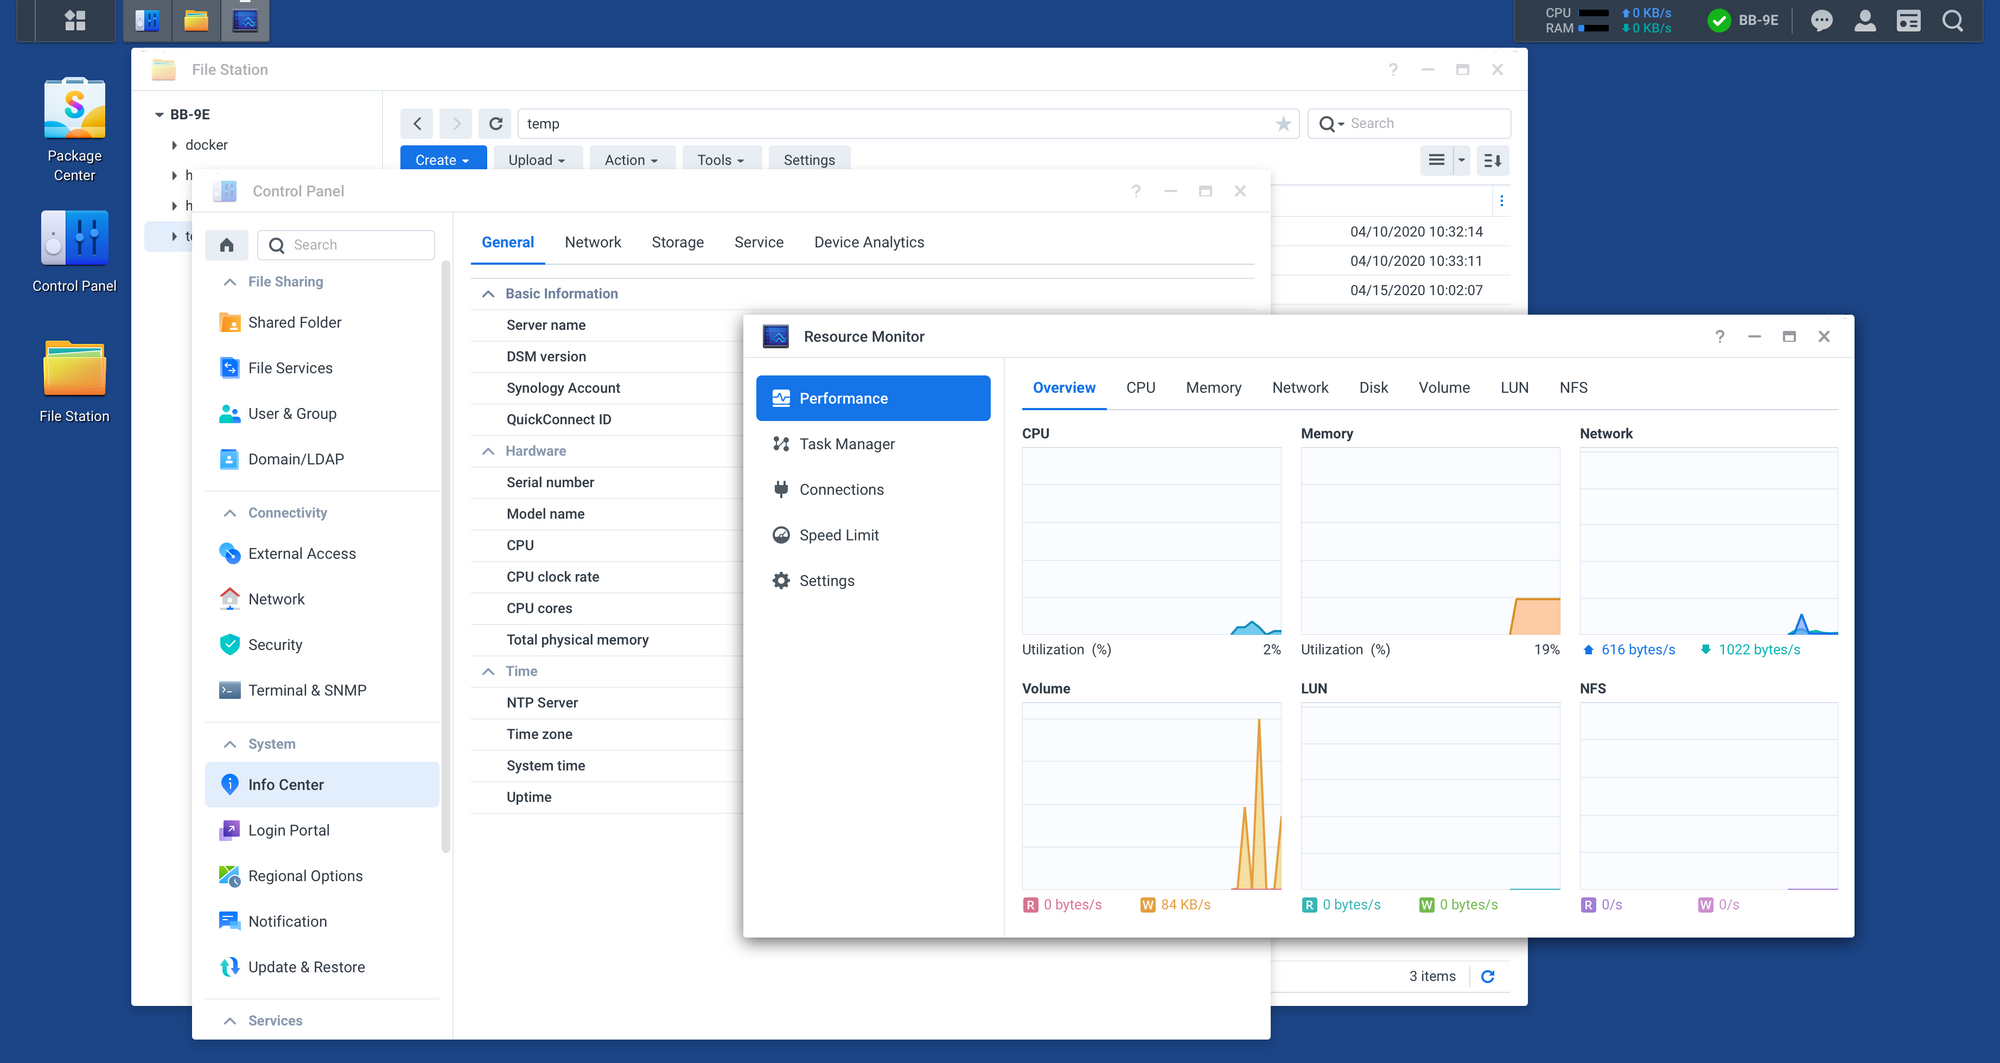Open the notifications speech bubble icon
The image size is (2000, 1063).
pyautogui.click(x=1822, y=20)
